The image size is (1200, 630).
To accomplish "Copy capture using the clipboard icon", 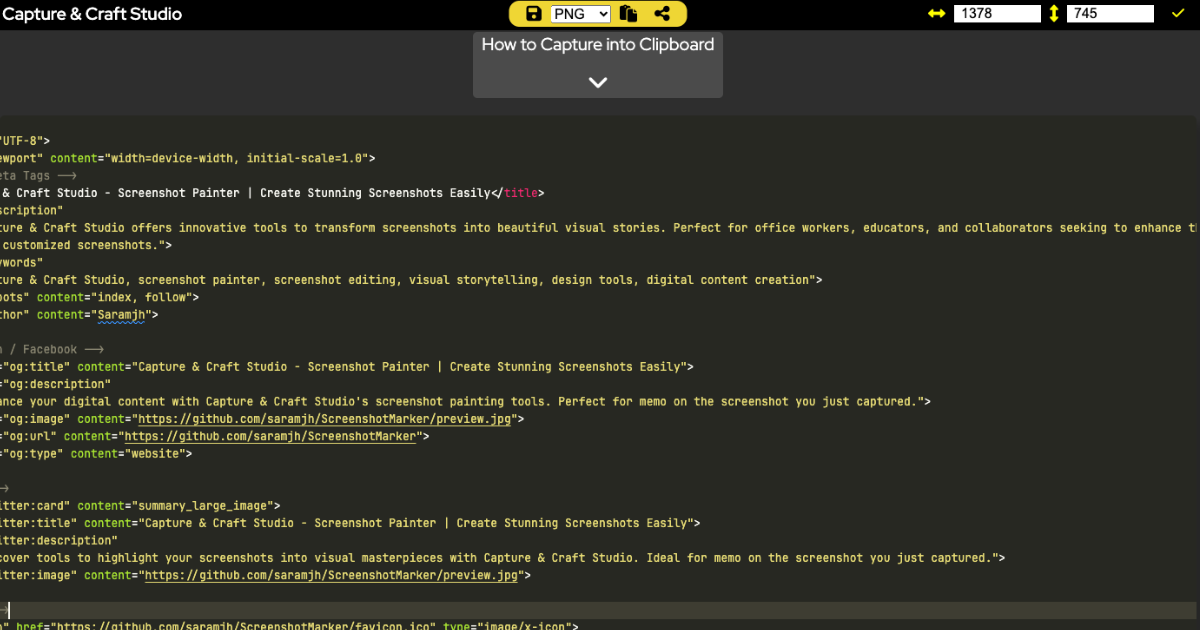I will pos(628,14).
